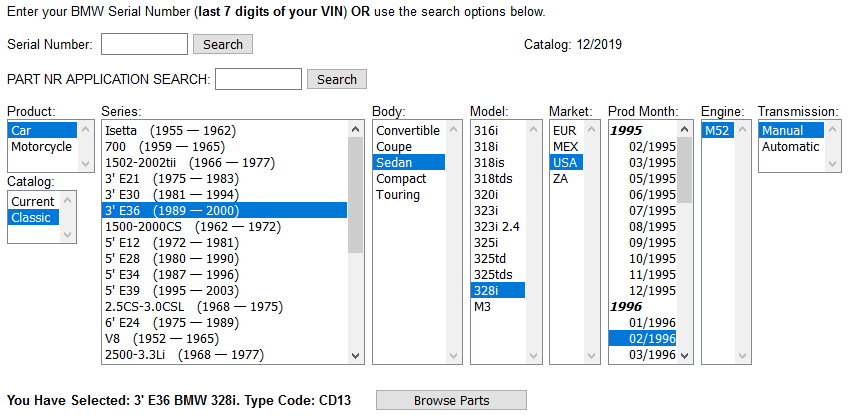
Task: Select 5' E39 (1995 — 2003) series
Action: pos(173,290)
